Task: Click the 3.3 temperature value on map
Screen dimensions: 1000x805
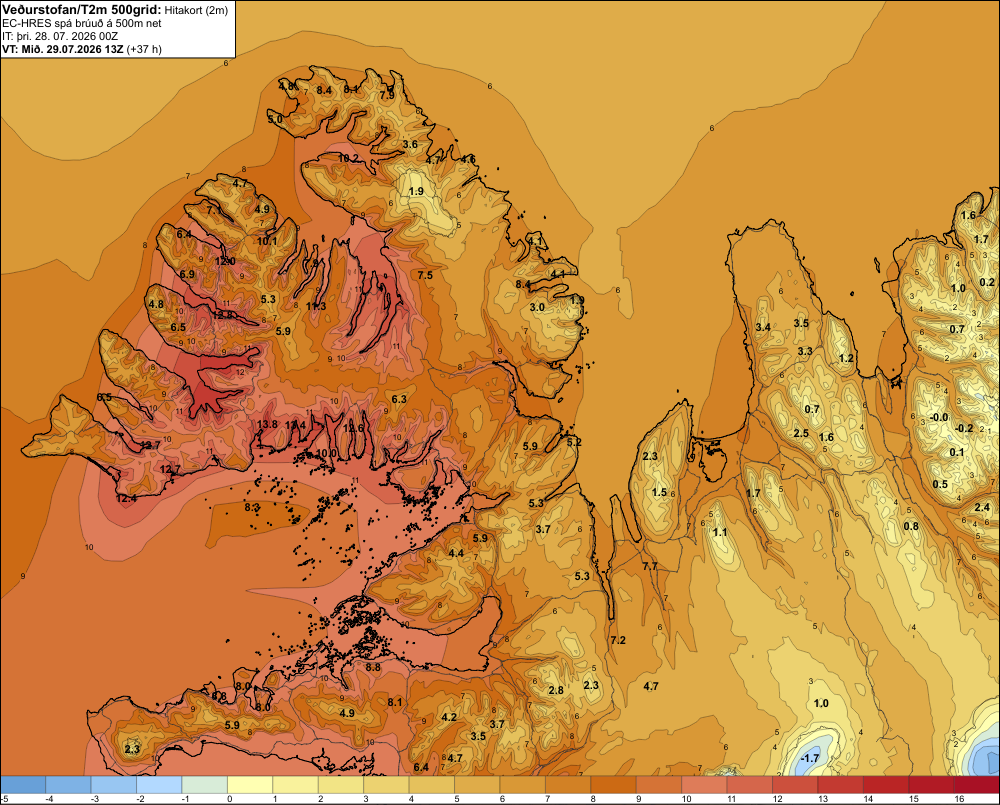Action: pyautogui.click(x=805, y=351)
